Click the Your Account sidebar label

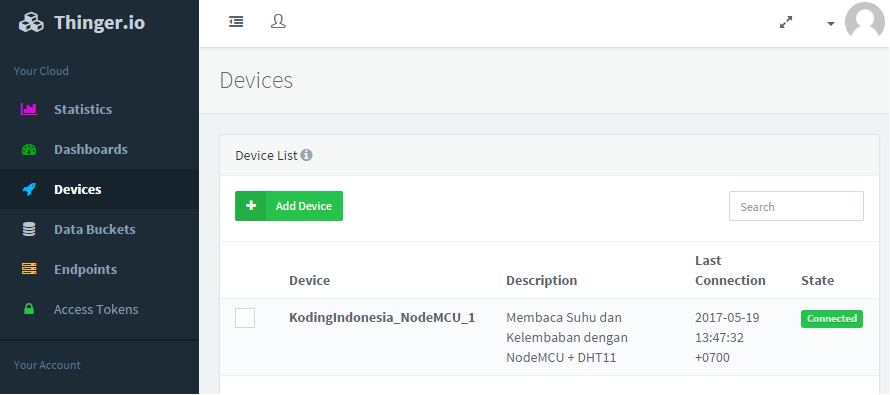coord(47,365)
